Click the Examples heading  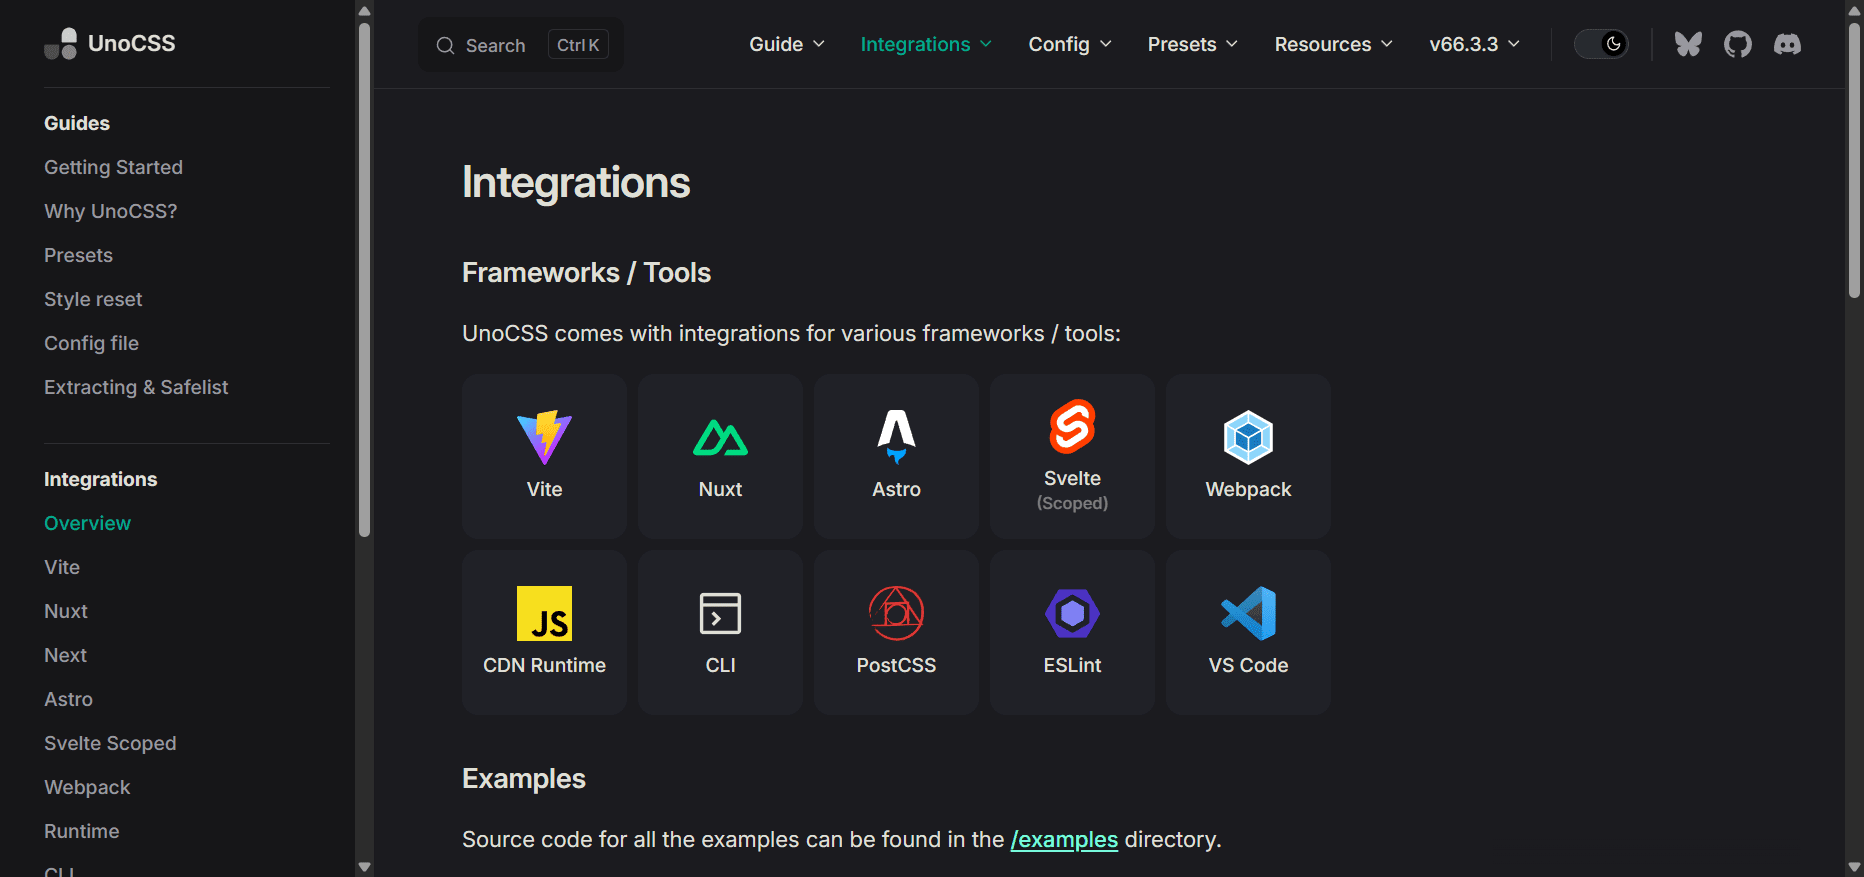524,779
